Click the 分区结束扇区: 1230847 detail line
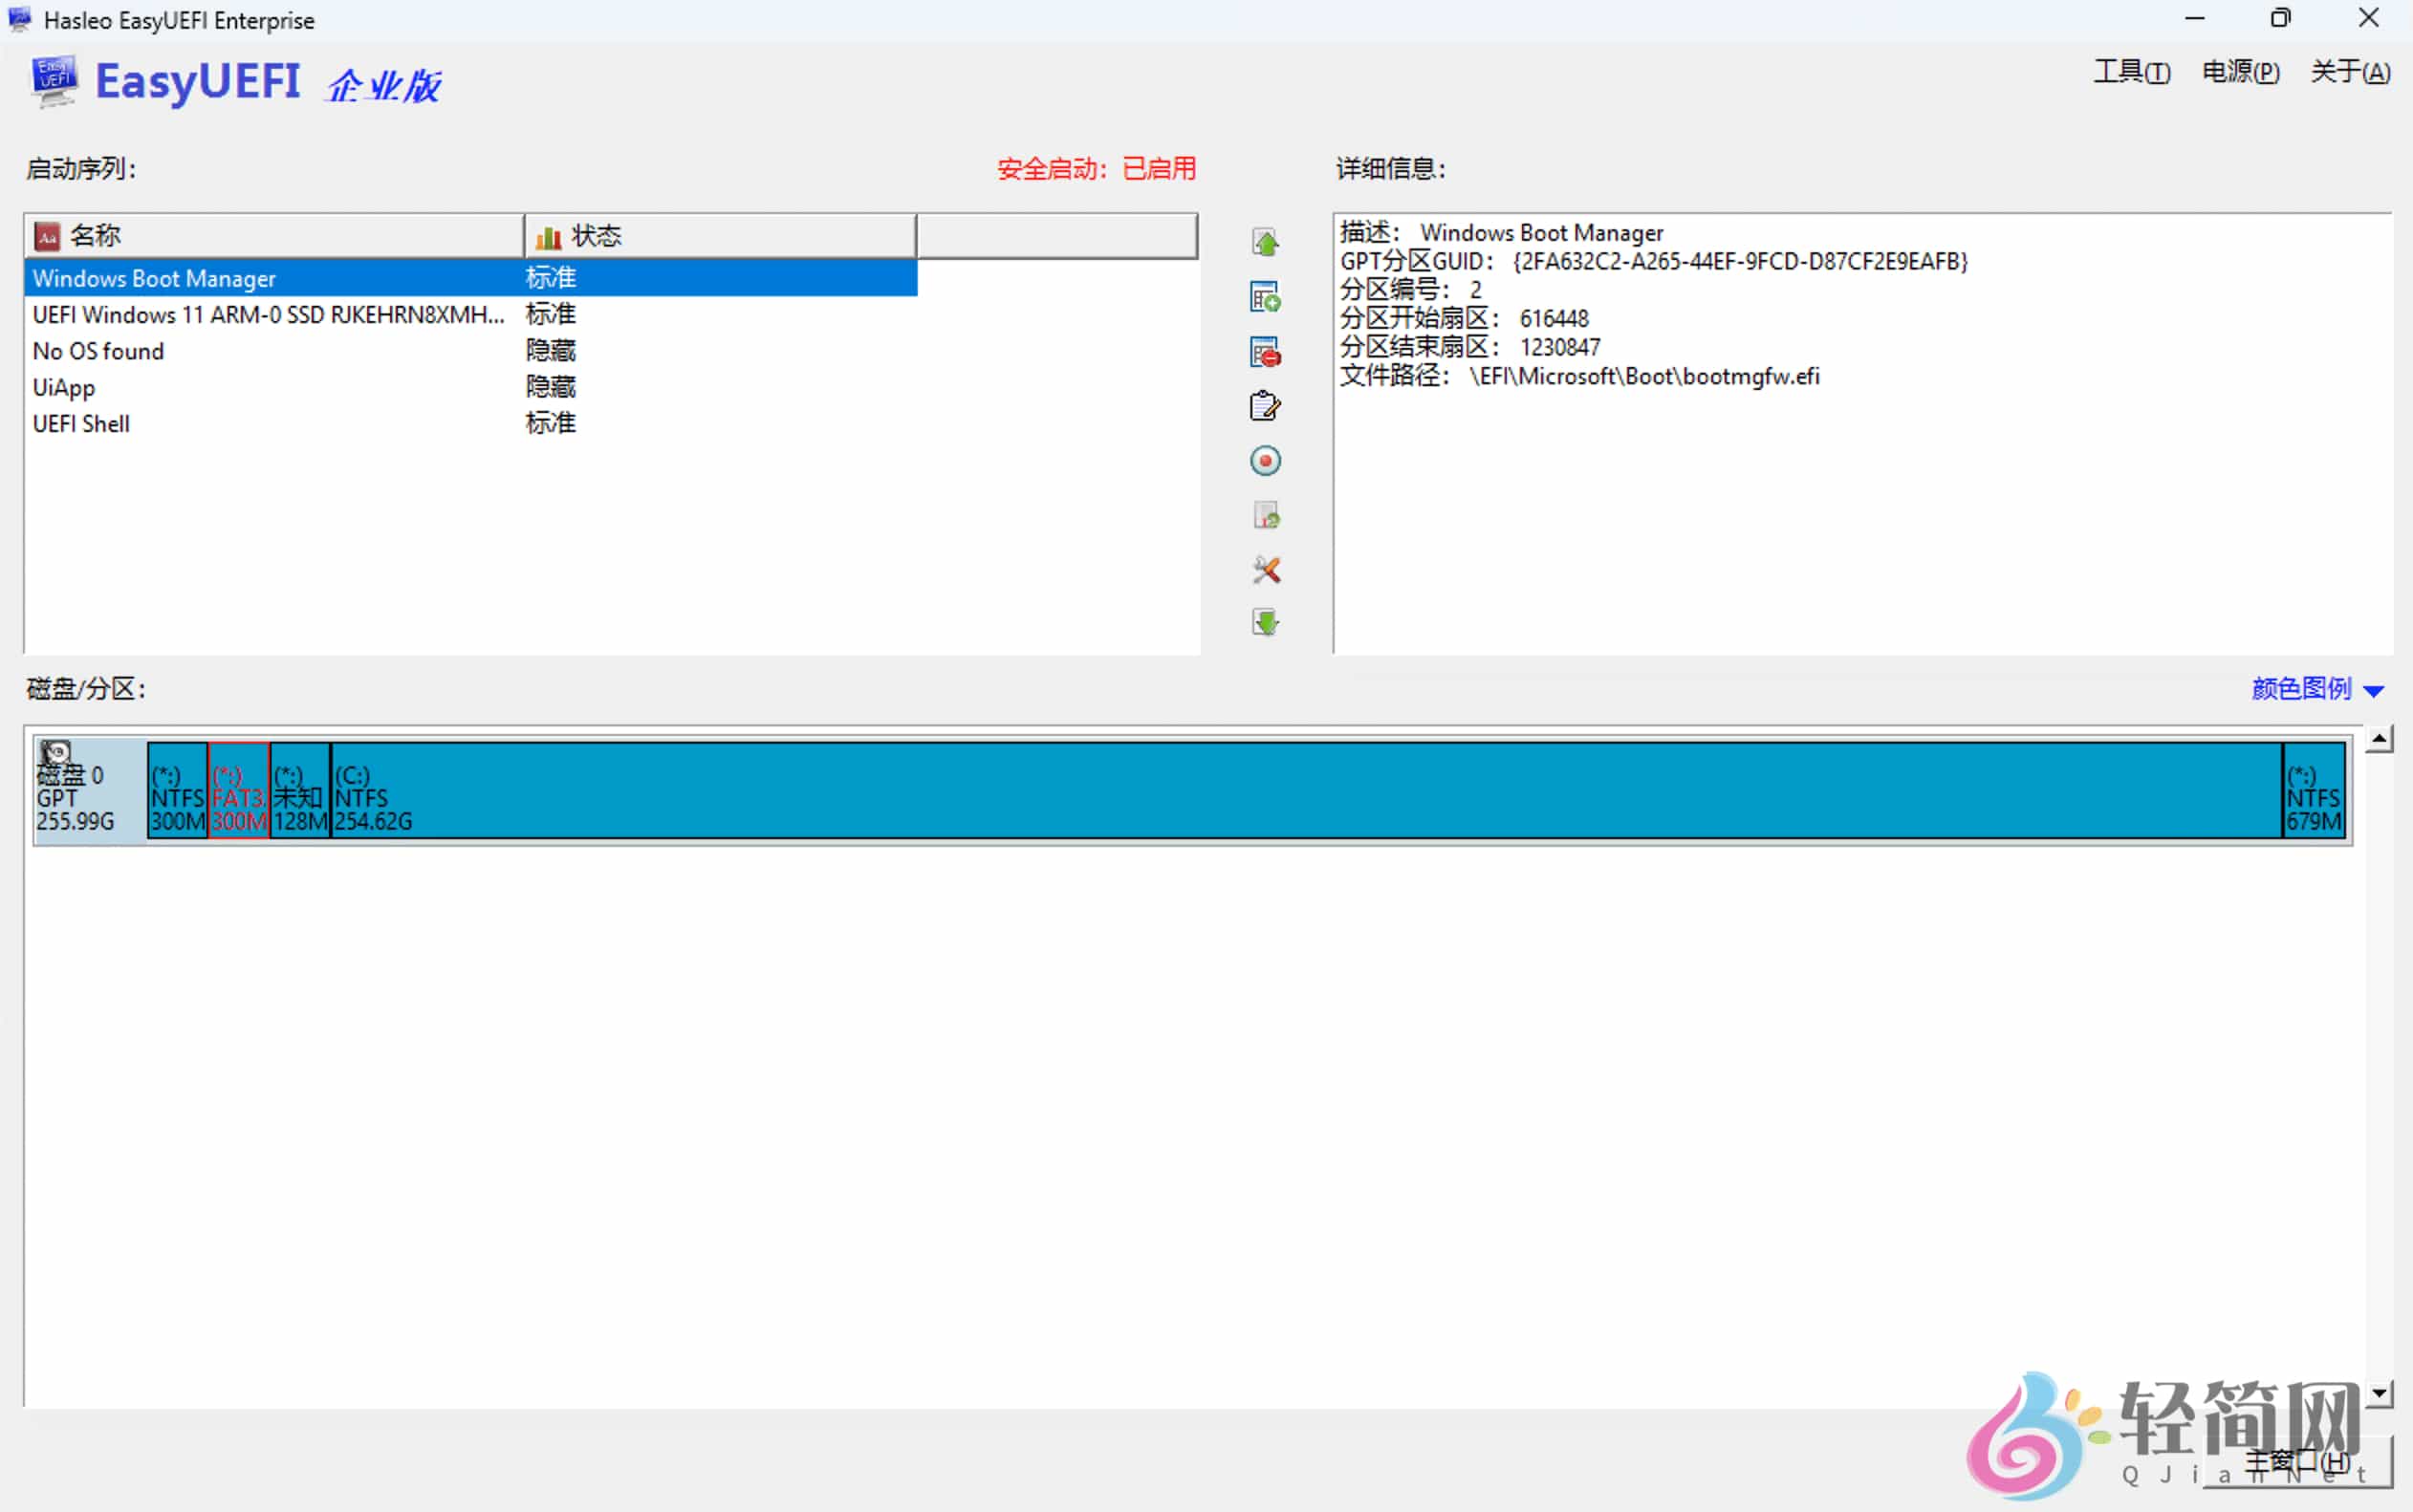2413x1512 pixels. tap(1470, 347)
